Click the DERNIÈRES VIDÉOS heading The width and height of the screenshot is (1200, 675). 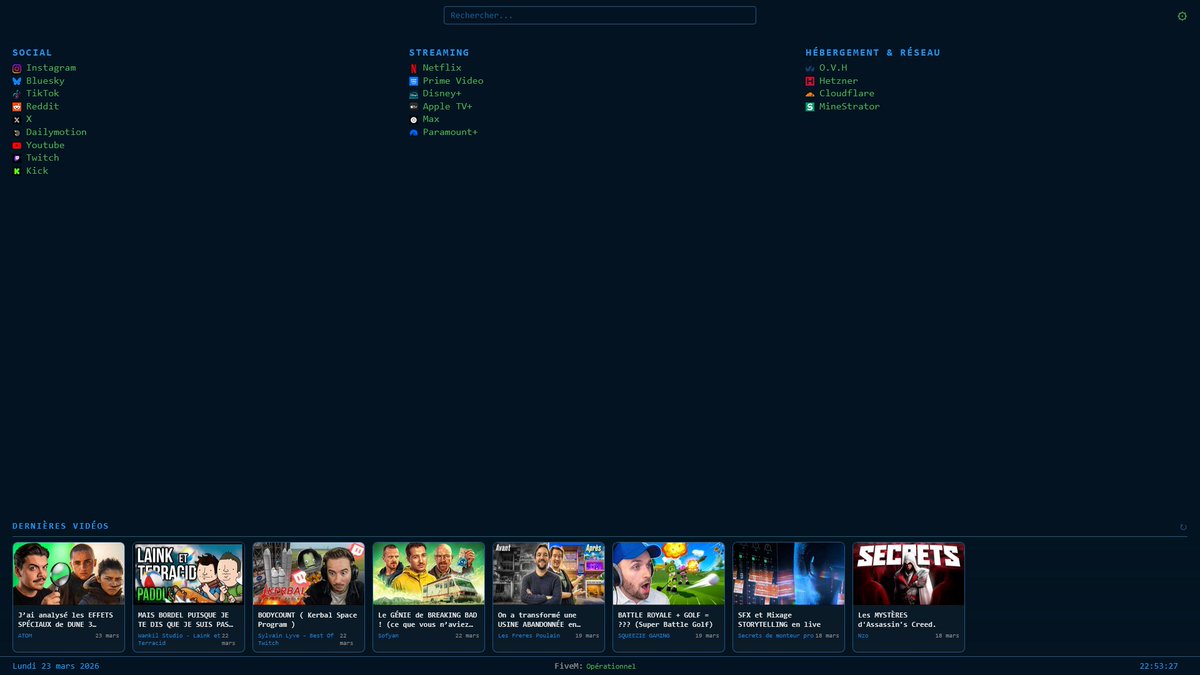[61, 526]
